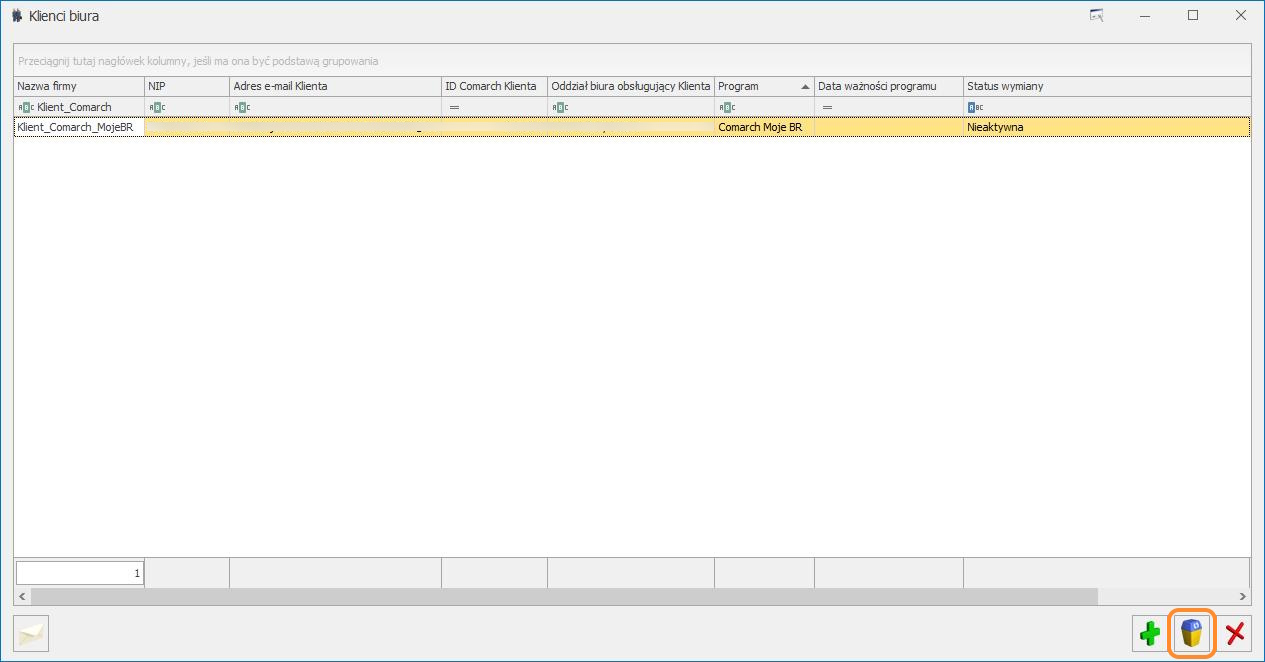The width and height of the screenshot is (1265, 662).
Task: Sort by ID Comarch Klienta header
Action: pos(494,87)
